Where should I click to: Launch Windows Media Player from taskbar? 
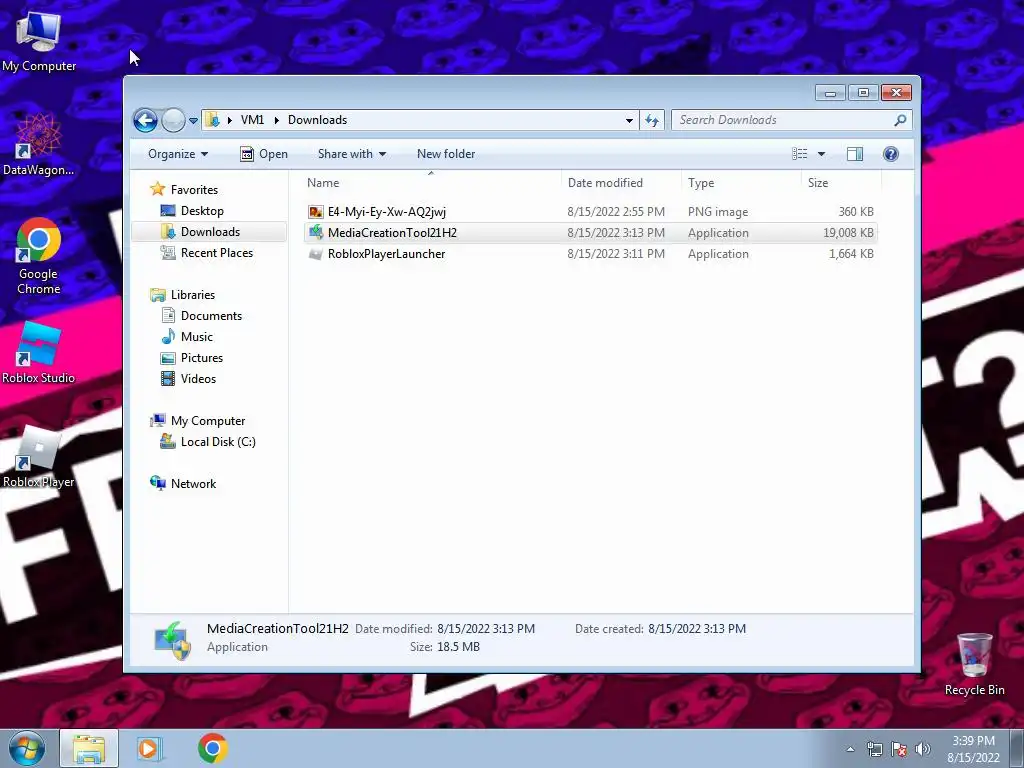tap(149, 748)
